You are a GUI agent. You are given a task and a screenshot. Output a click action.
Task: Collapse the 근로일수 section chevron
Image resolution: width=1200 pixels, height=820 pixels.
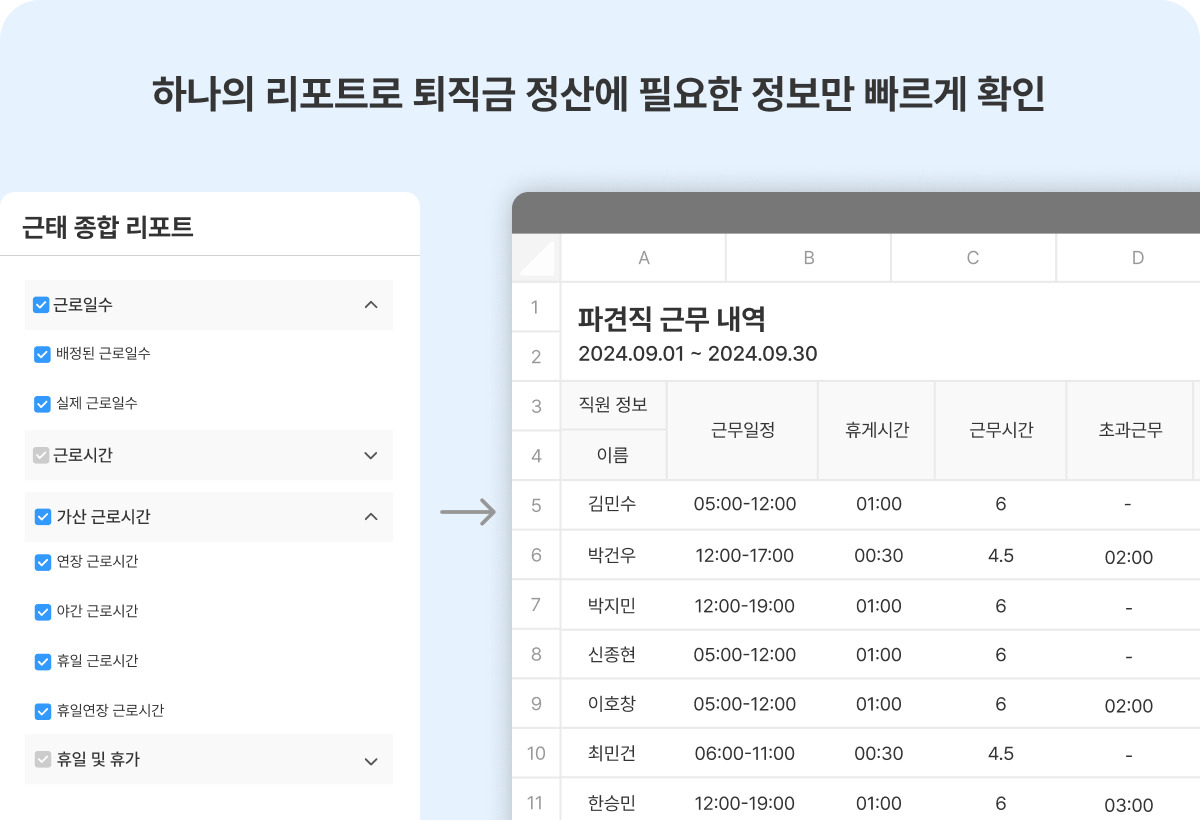(x=371, y=305)
